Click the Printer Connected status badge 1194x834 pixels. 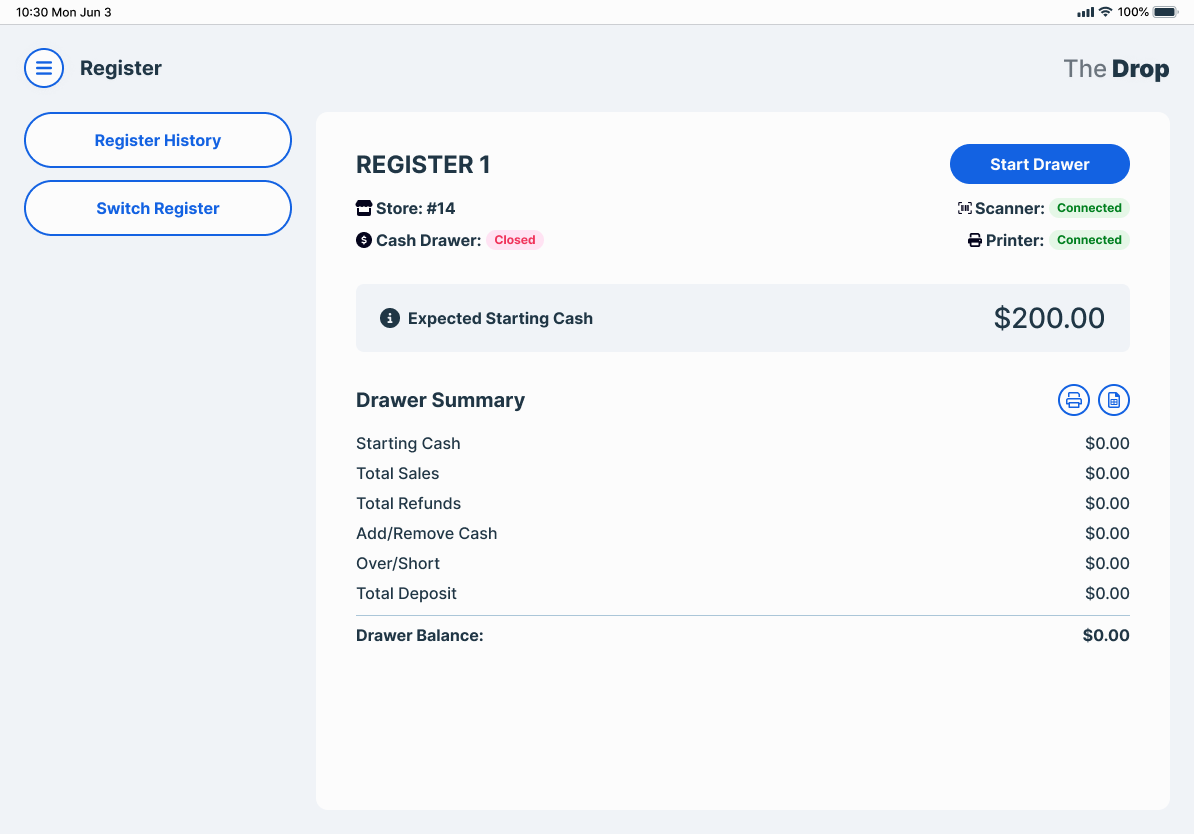[1089, 240]
